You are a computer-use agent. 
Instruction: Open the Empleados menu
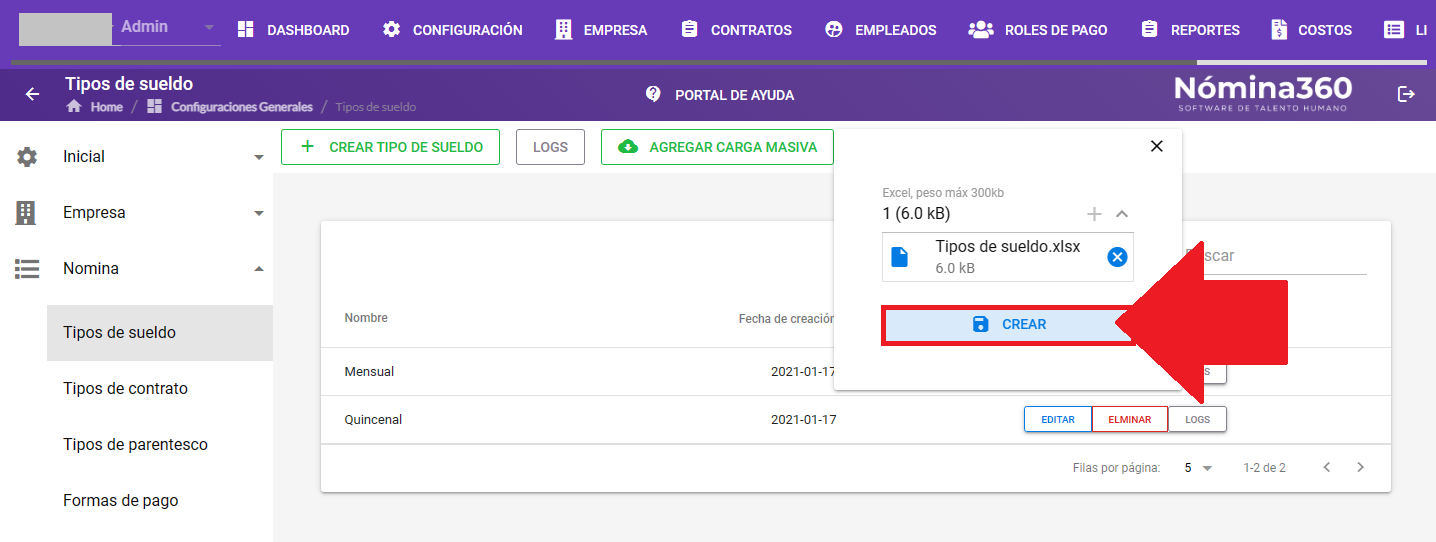(880, 30)
